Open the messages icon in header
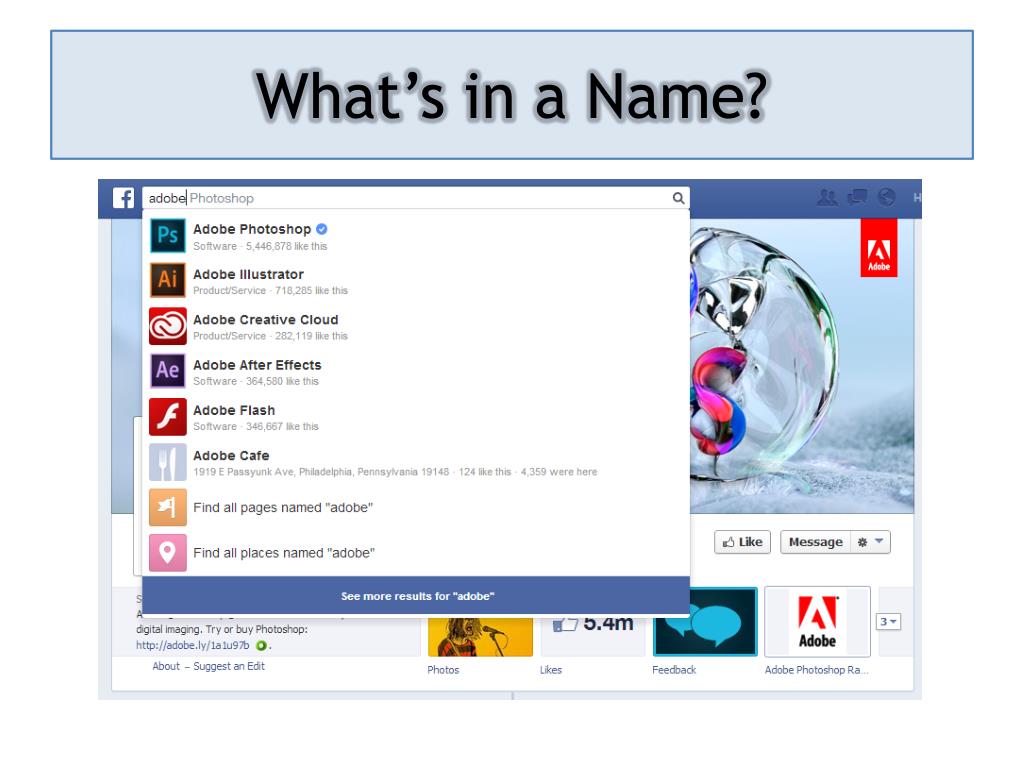Screen dimensions: 1024x768 pyautogui.click(x=857, y=197)
